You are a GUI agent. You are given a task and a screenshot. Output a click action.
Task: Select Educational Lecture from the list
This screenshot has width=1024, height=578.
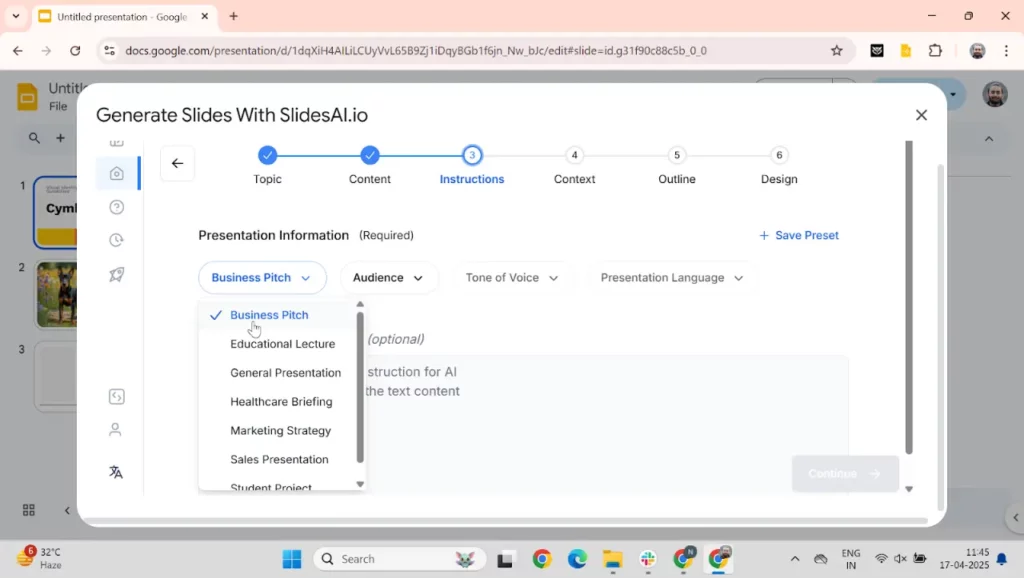click(x=282, y=344)
